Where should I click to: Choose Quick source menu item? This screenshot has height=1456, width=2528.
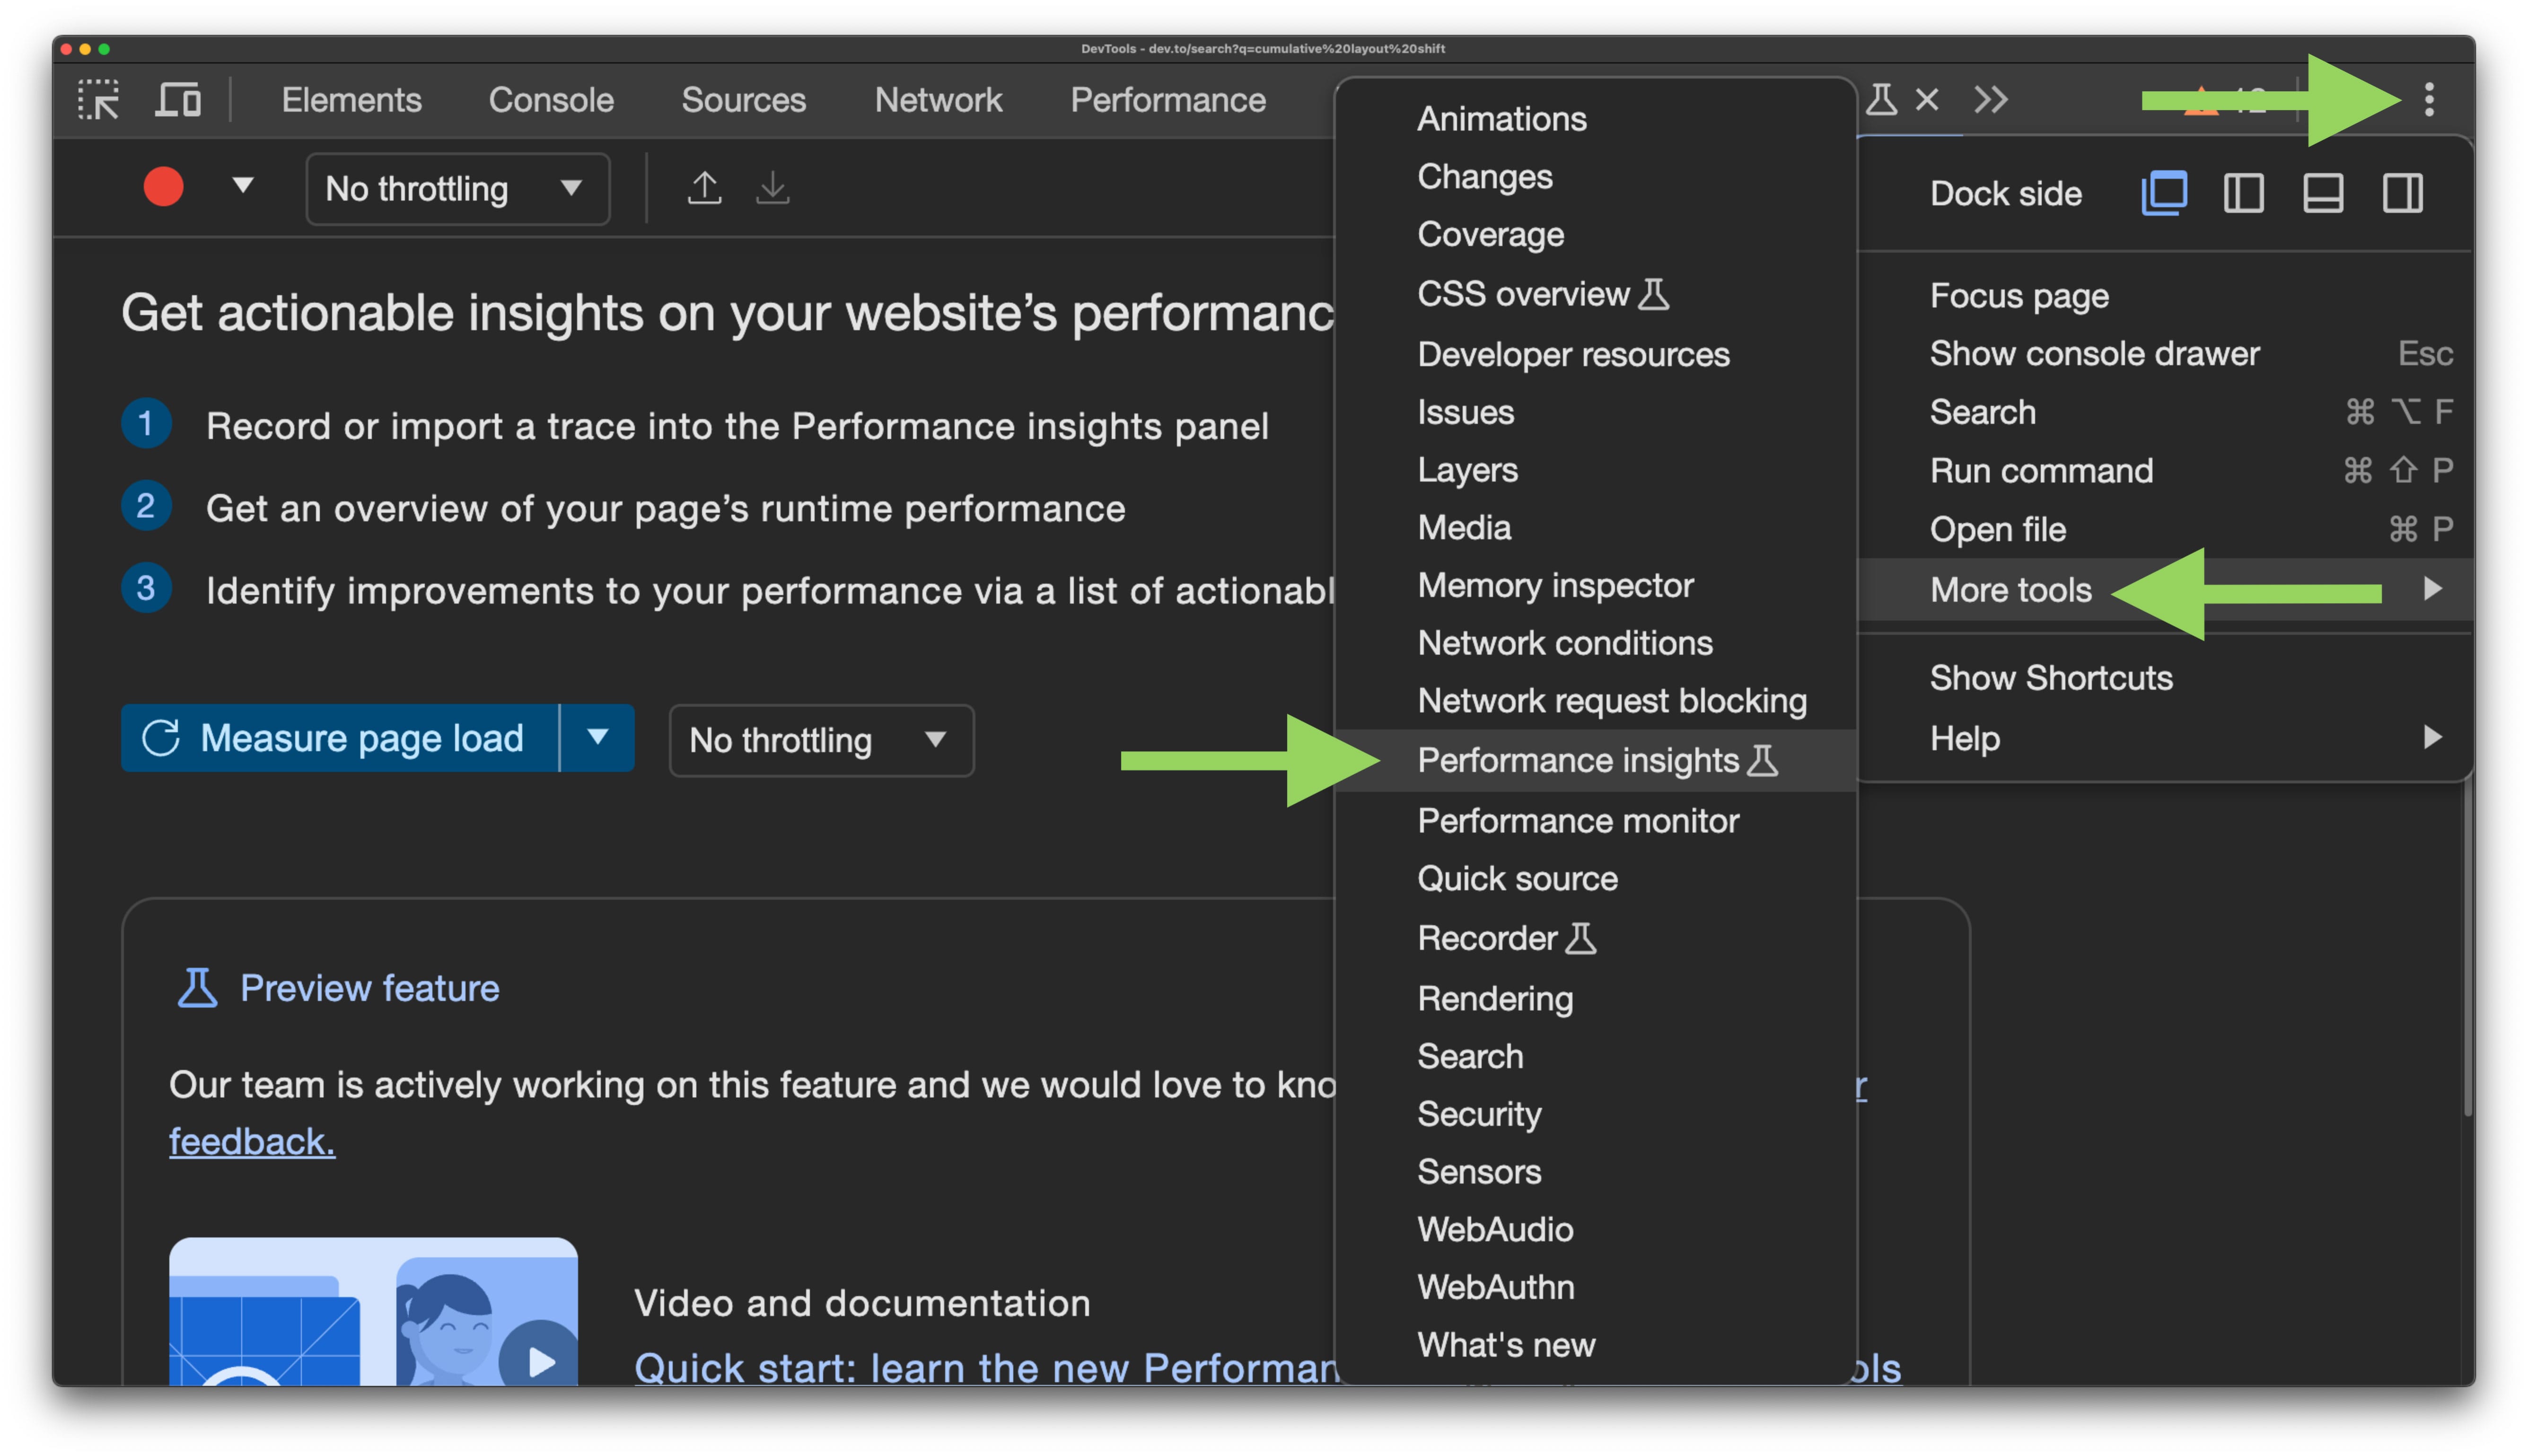tap(1596, 879)
